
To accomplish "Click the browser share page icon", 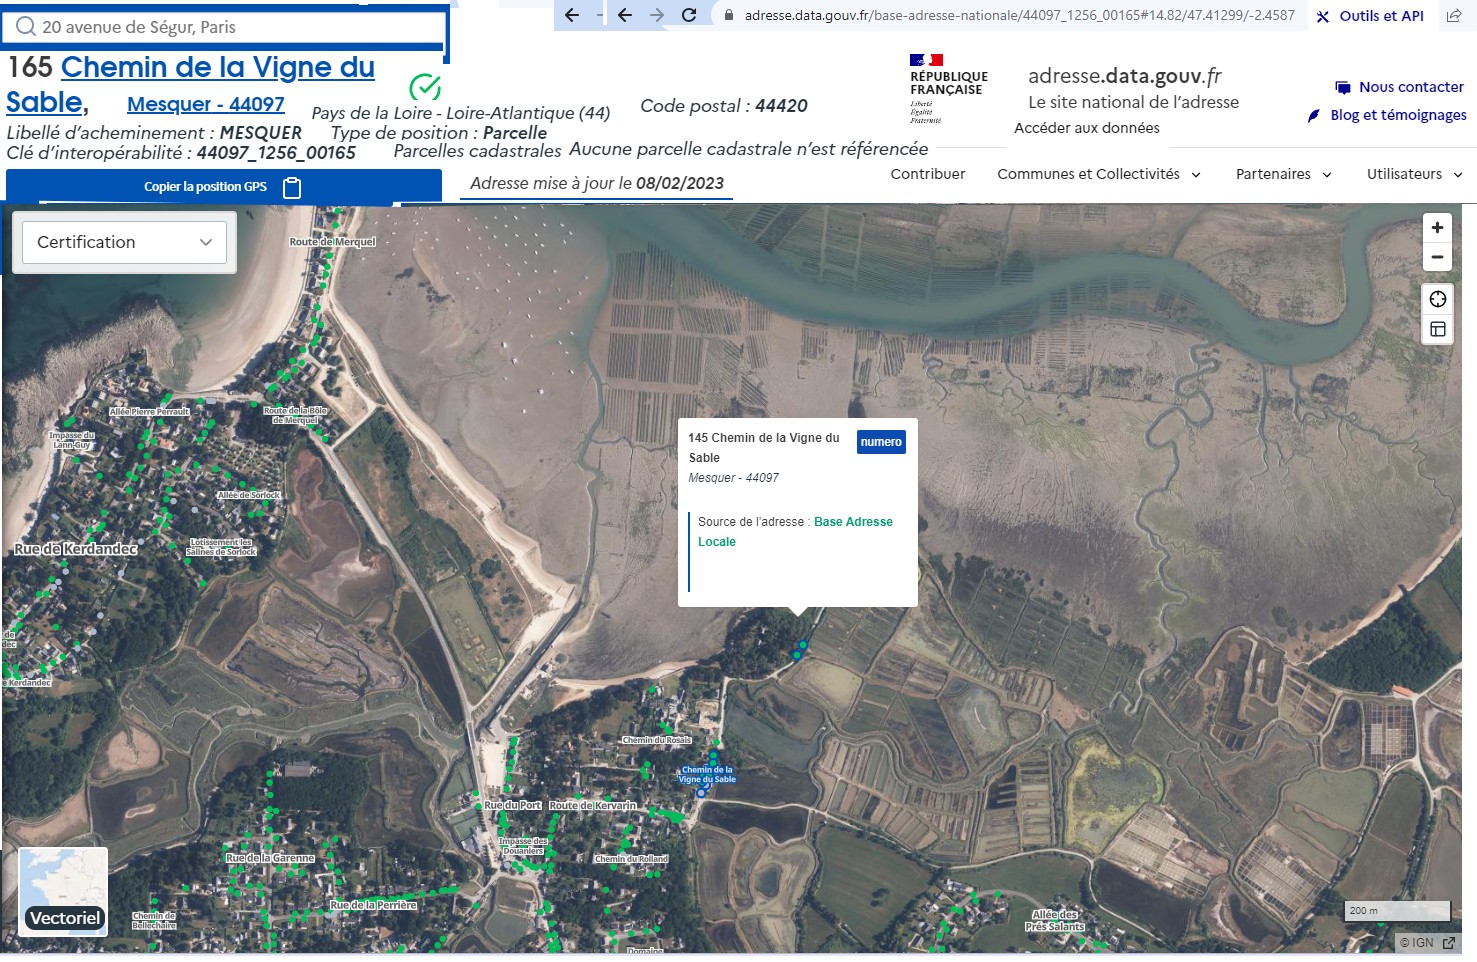I will point(1454,16).
